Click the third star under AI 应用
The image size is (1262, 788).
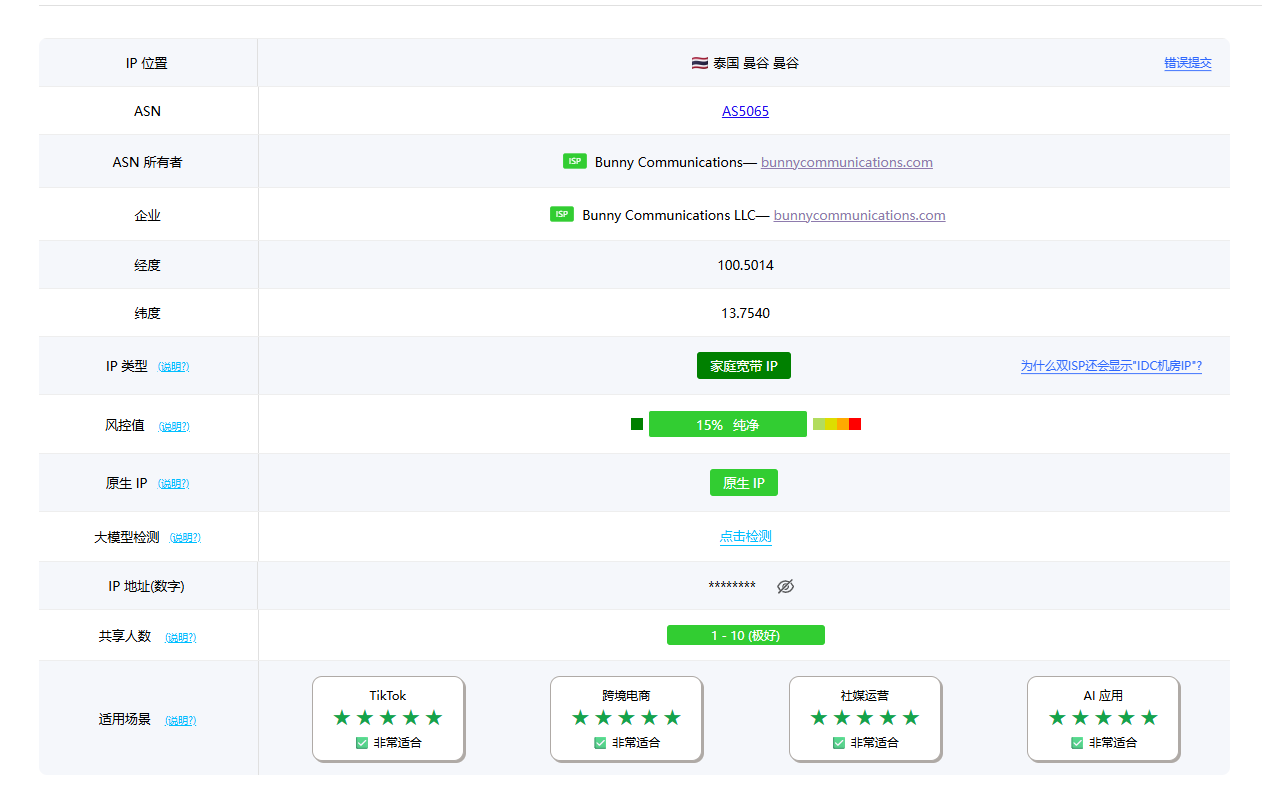click(1103, 717)
